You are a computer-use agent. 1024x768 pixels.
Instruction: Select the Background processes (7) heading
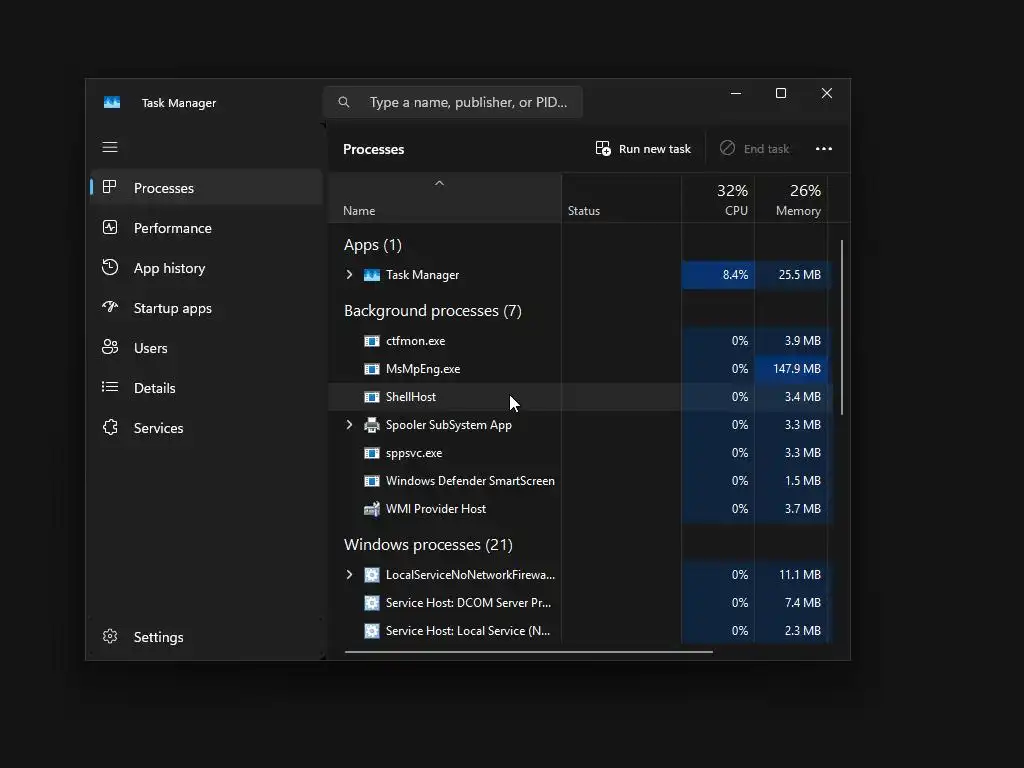pos(432,311)
